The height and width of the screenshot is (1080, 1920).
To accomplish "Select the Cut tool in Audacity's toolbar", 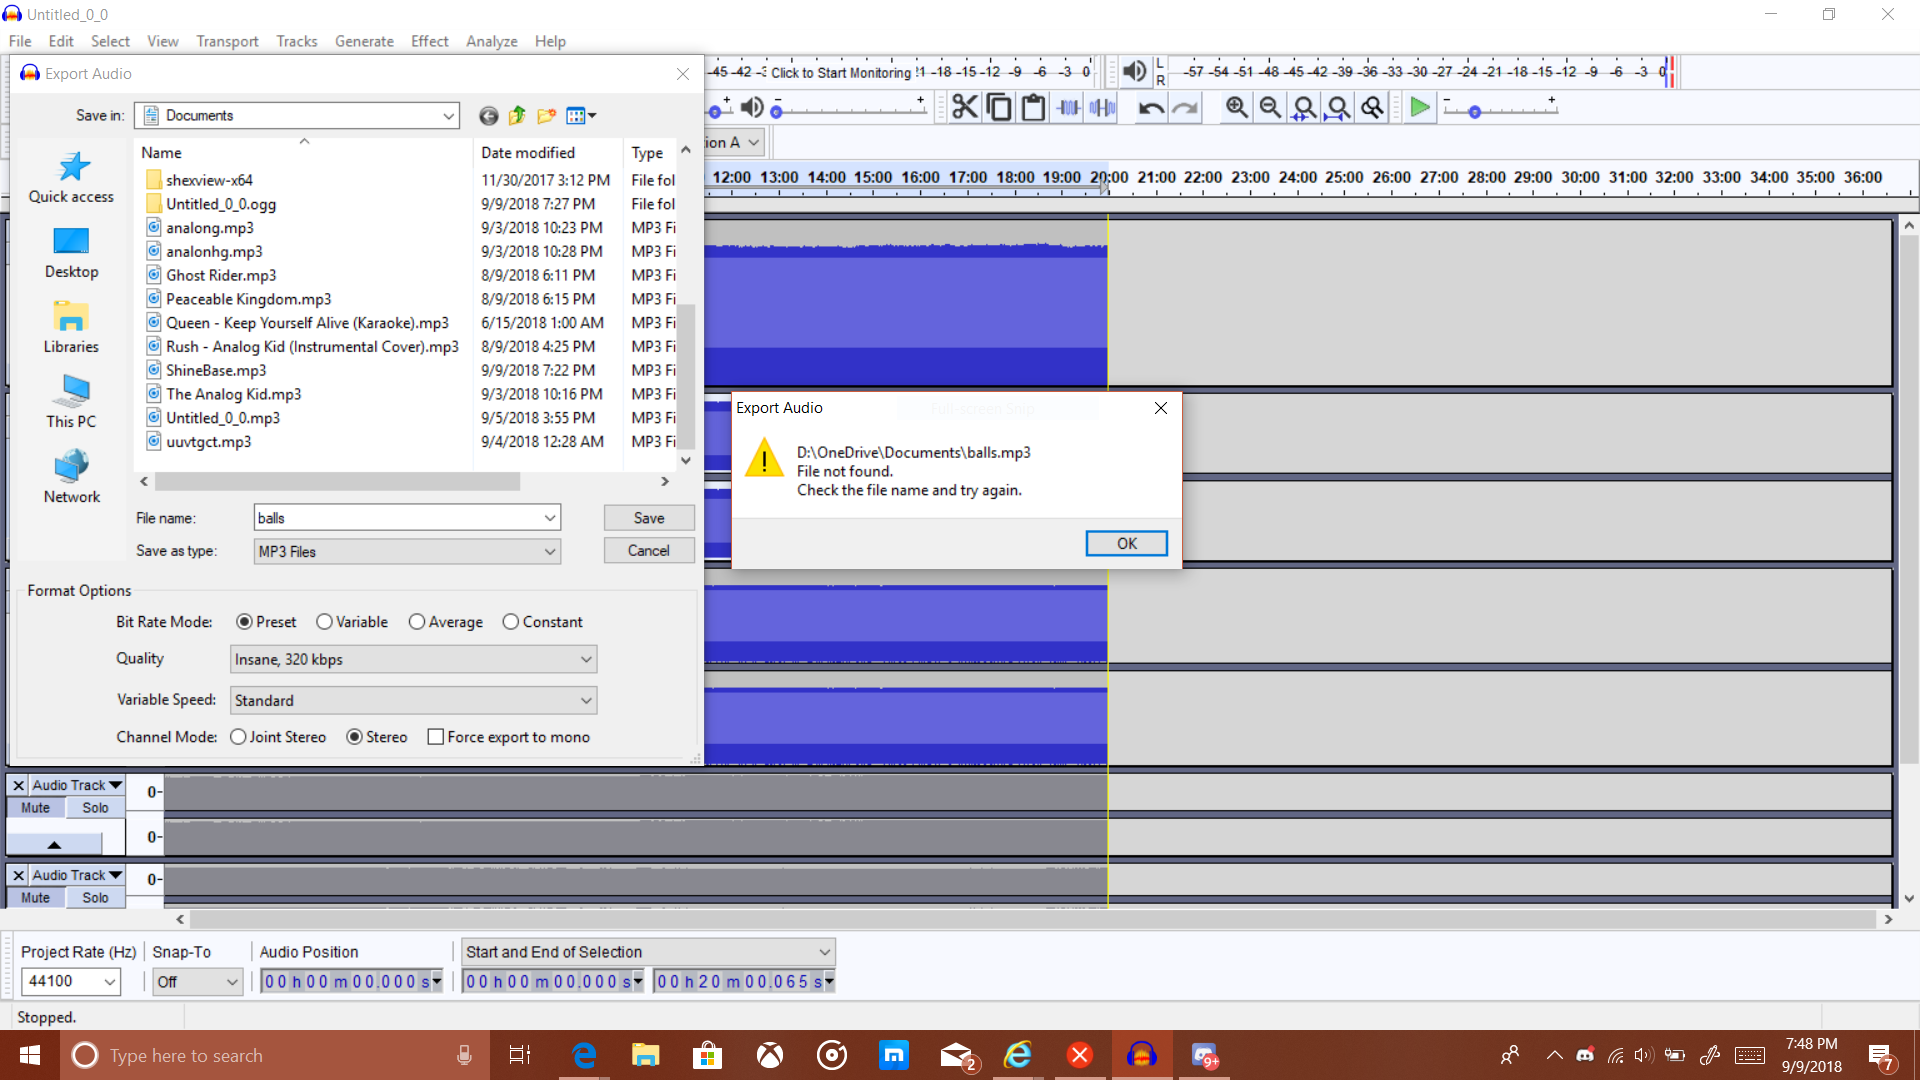I will (x=964, y=107).
